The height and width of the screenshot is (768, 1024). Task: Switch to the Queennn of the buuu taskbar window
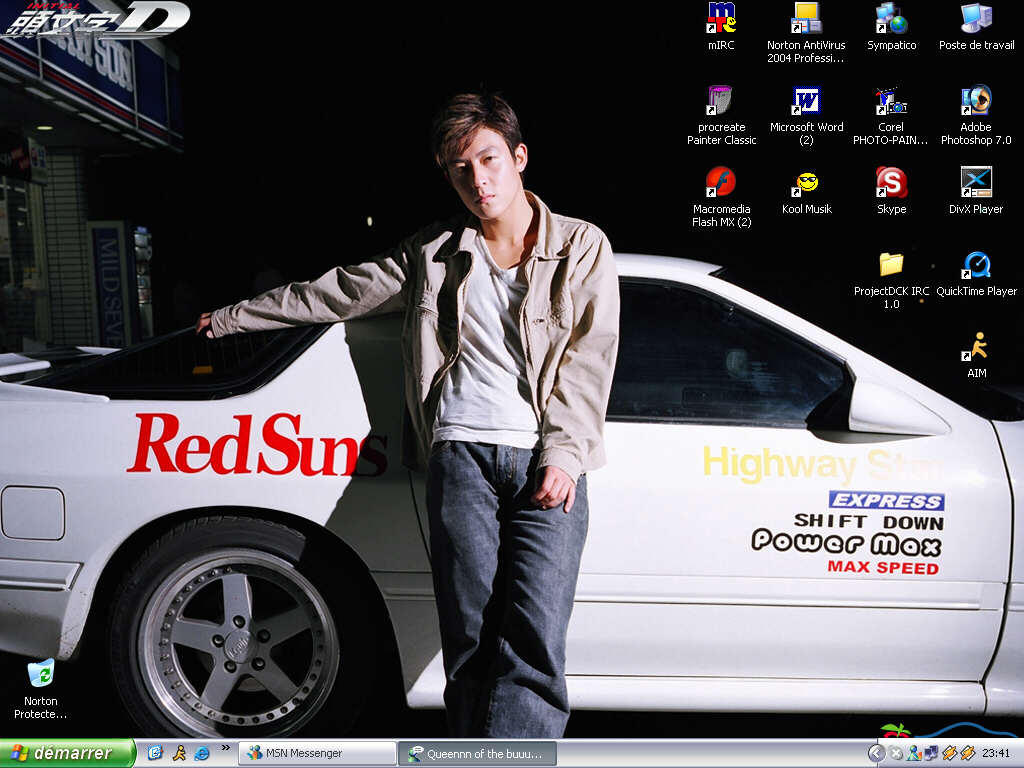coord(477,753)
